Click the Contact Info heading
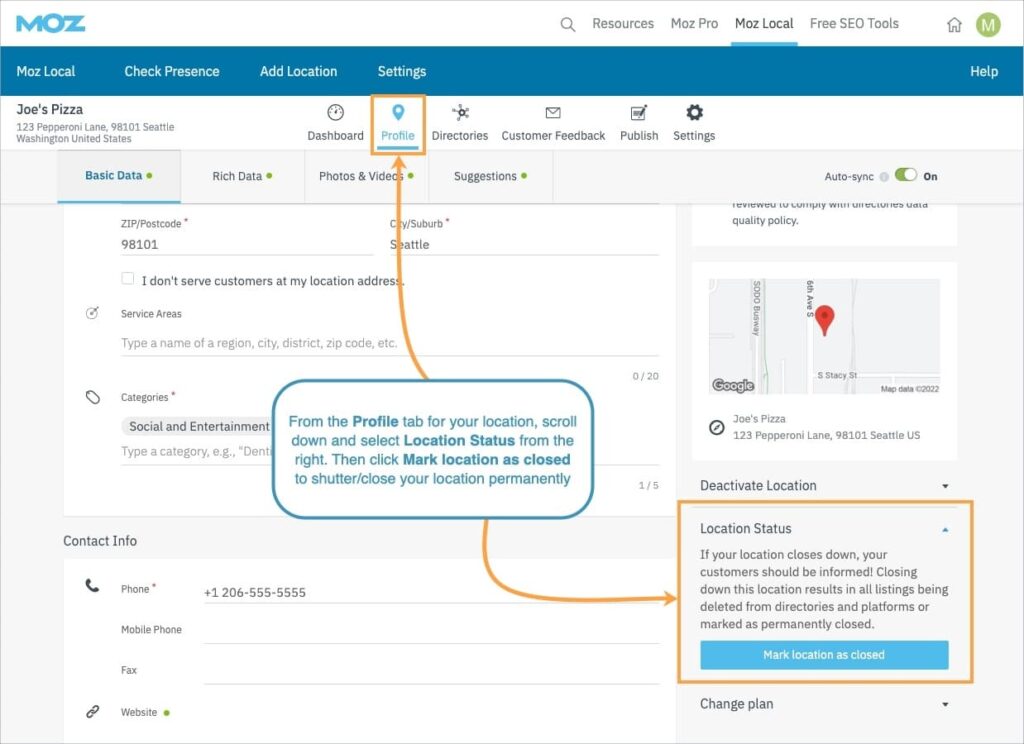Screen dimensions: 1024x744 [x=100, y=541]
